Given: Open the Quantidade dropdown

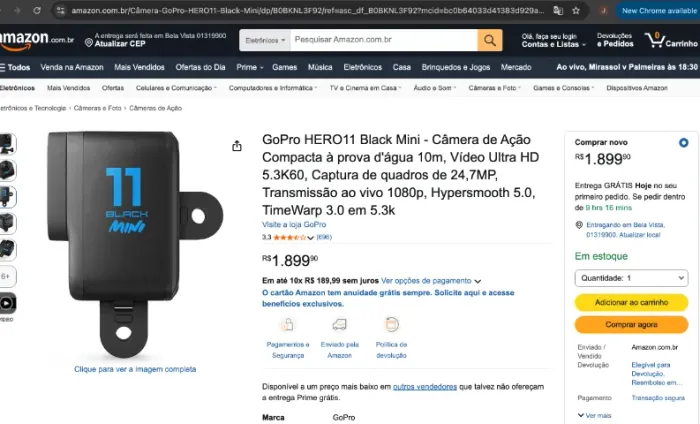Looking at the screenshot, I should (631, 278).
